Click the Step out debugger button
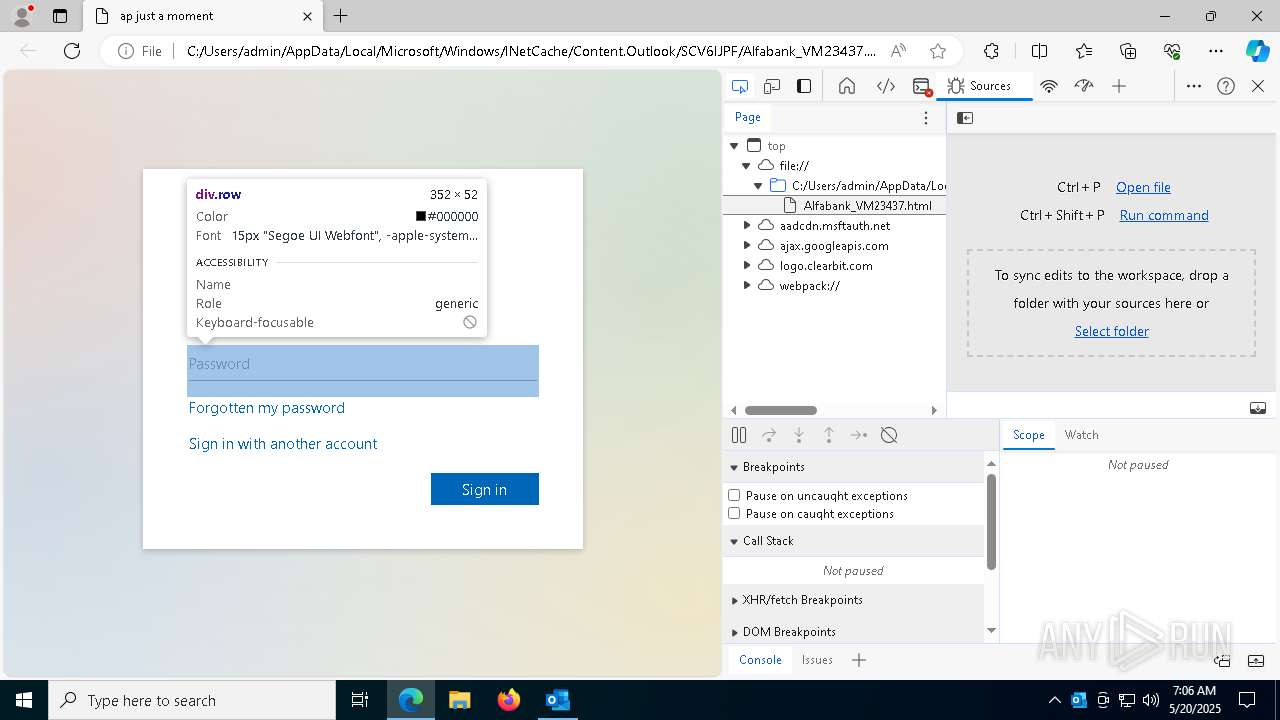1280x720 pixels. point(829,435)
